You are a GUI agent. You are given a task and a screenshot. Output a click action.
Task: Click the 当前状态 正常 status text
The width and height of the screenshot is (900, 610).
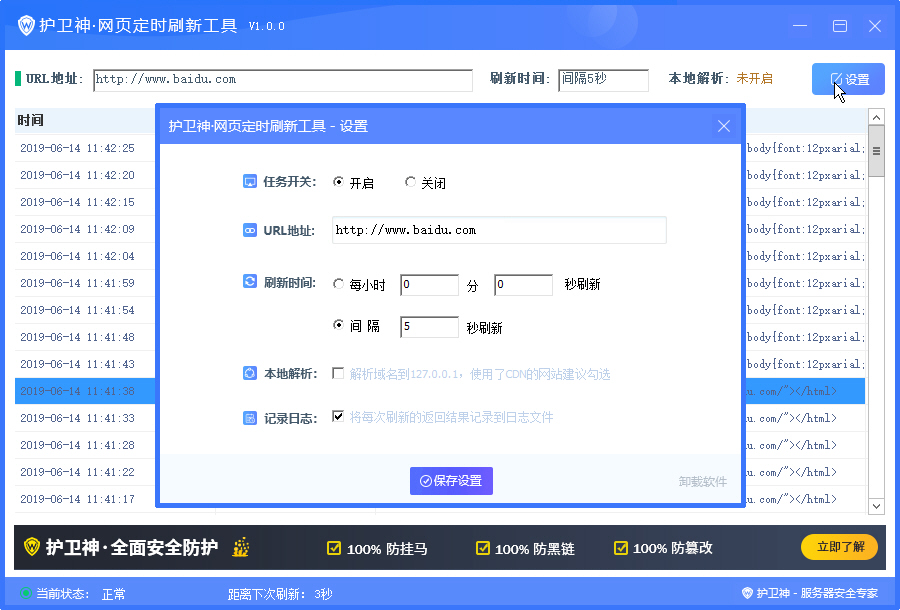[x=81, y=594]
